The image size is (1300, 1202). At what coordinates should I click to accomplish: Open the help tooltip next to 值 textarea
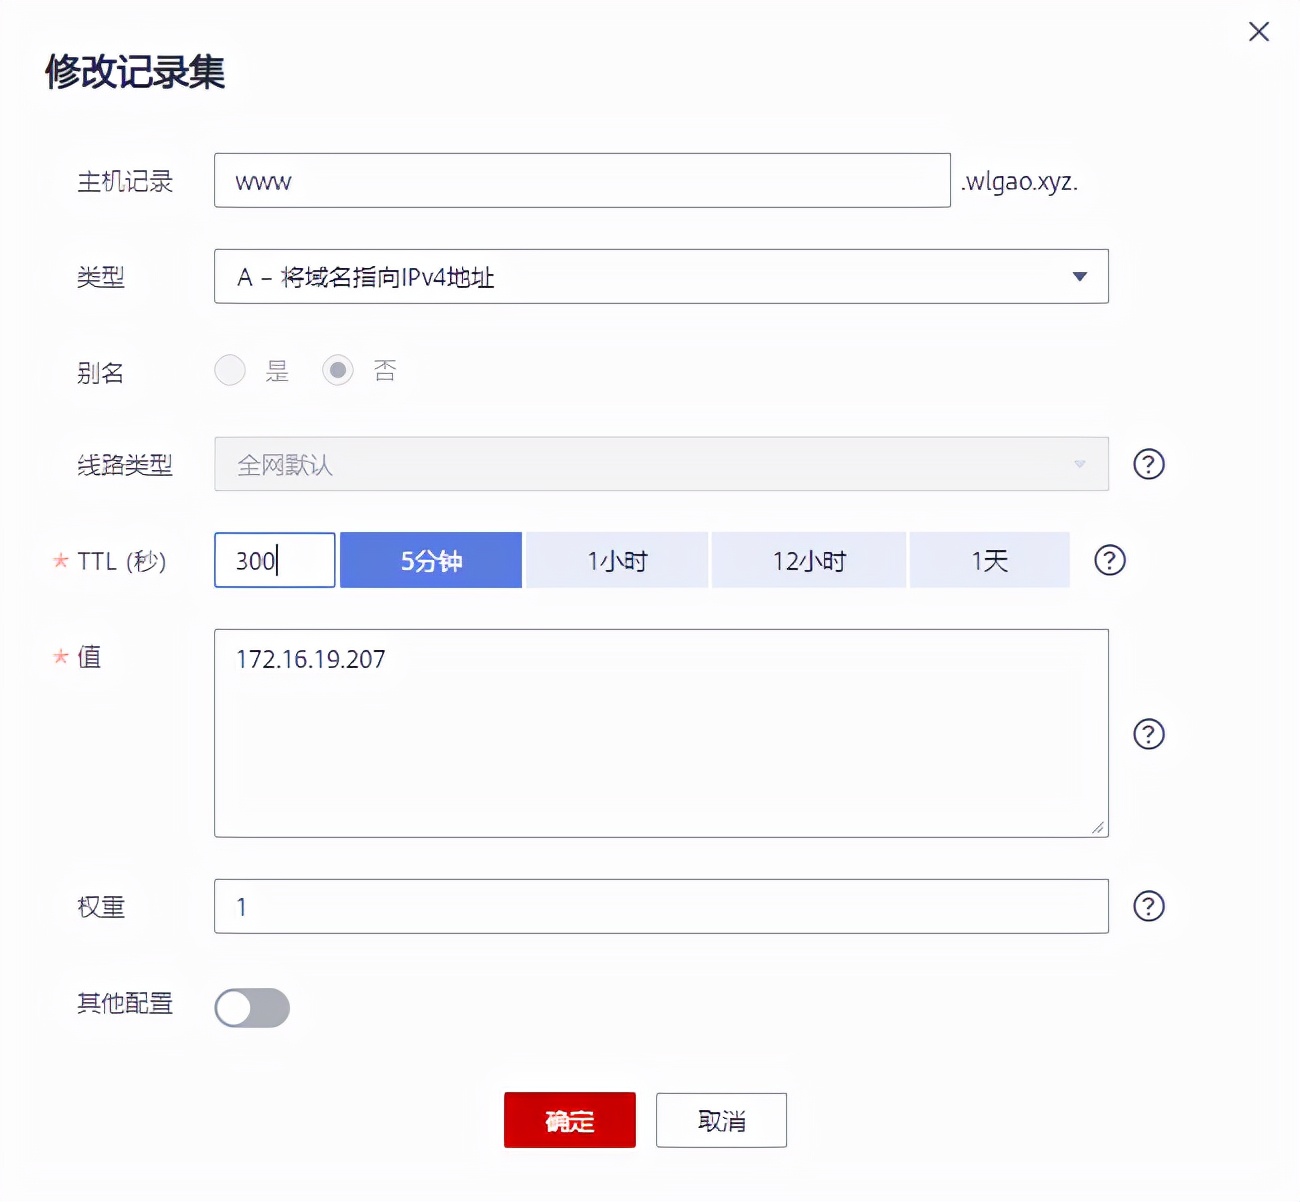click(1148, 735)
